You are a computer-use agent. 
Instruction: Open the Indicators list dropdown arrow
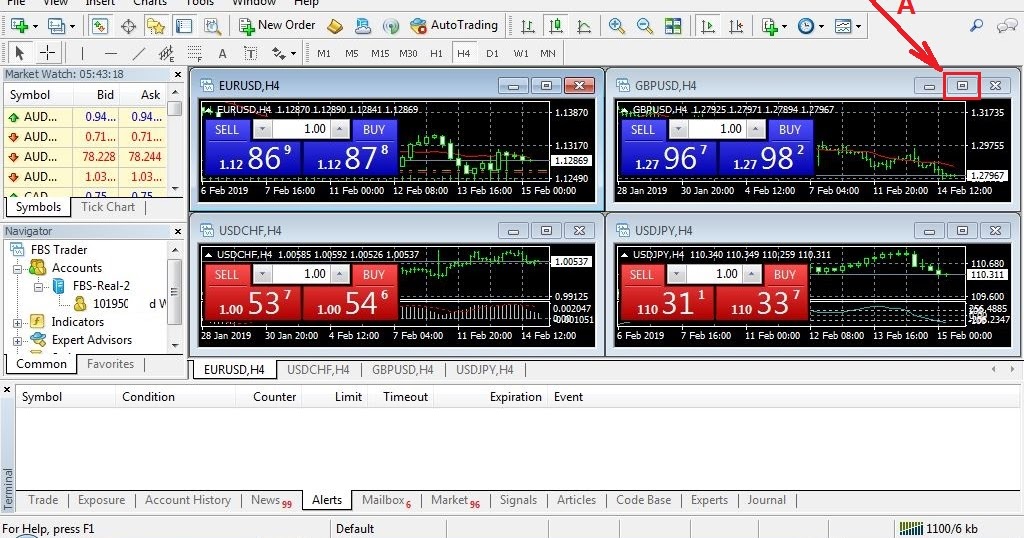coord(784,27)
